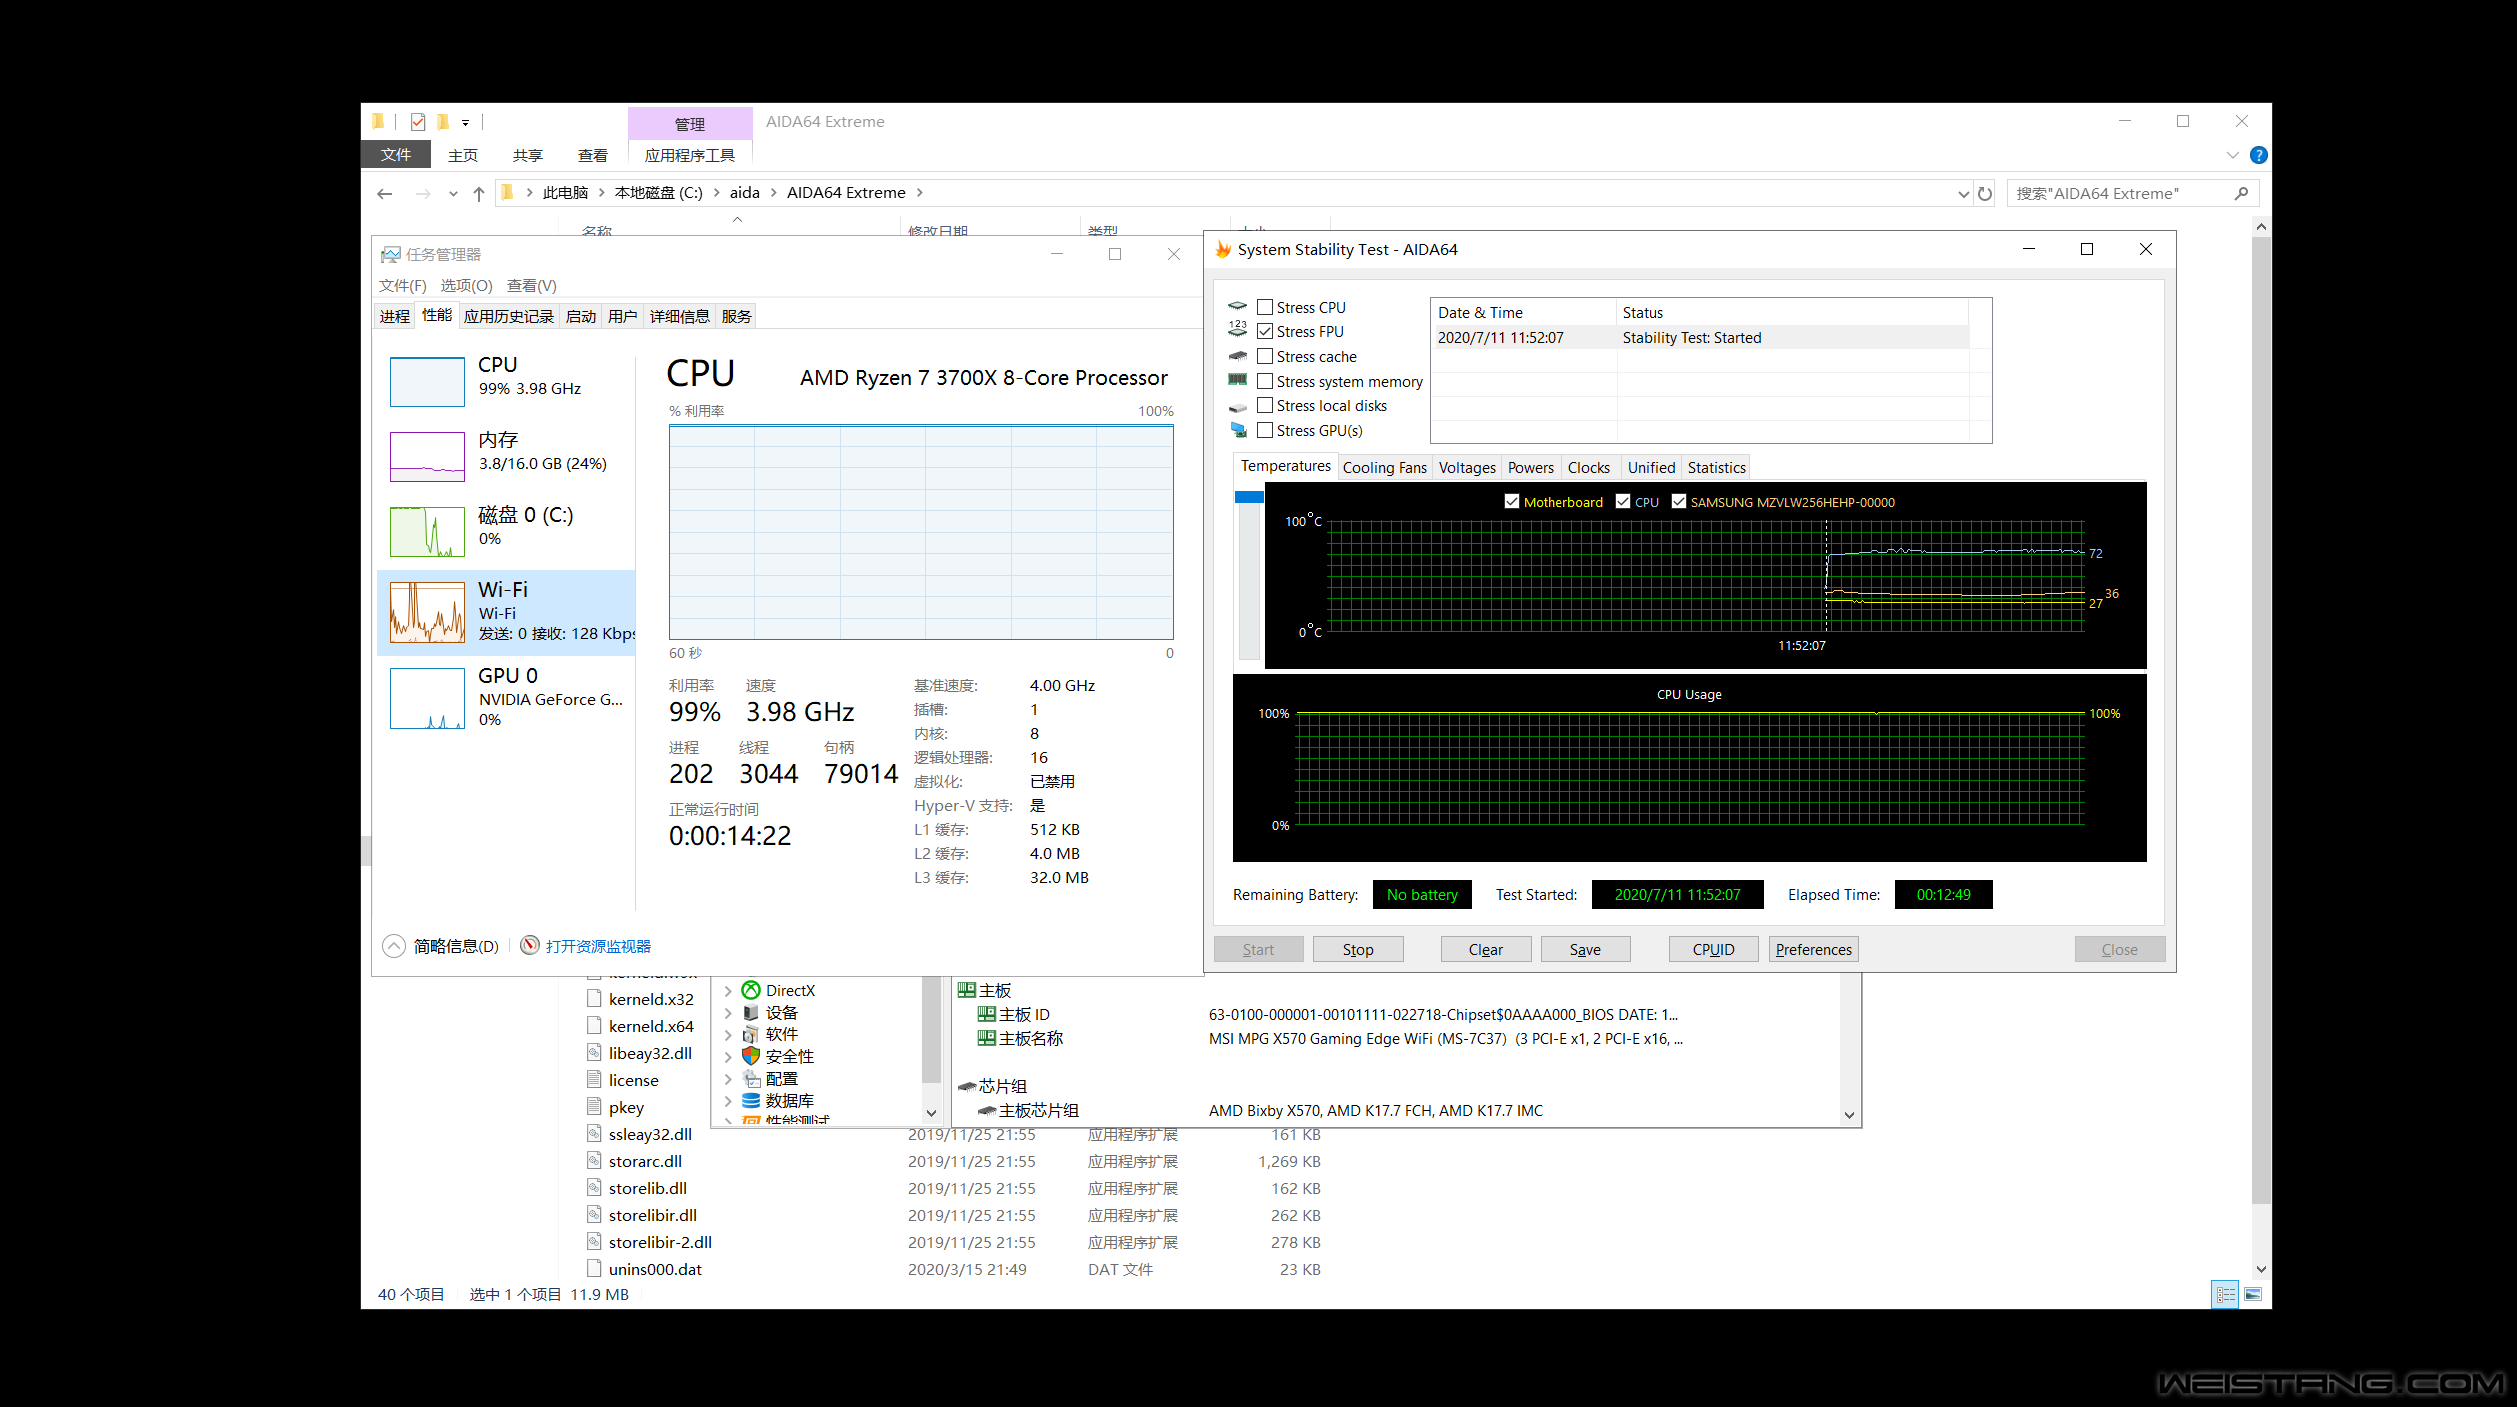Switch to the Cooling Fans tab
The height and width of the screenshot is (1407, 2517).
[1384, 467]
